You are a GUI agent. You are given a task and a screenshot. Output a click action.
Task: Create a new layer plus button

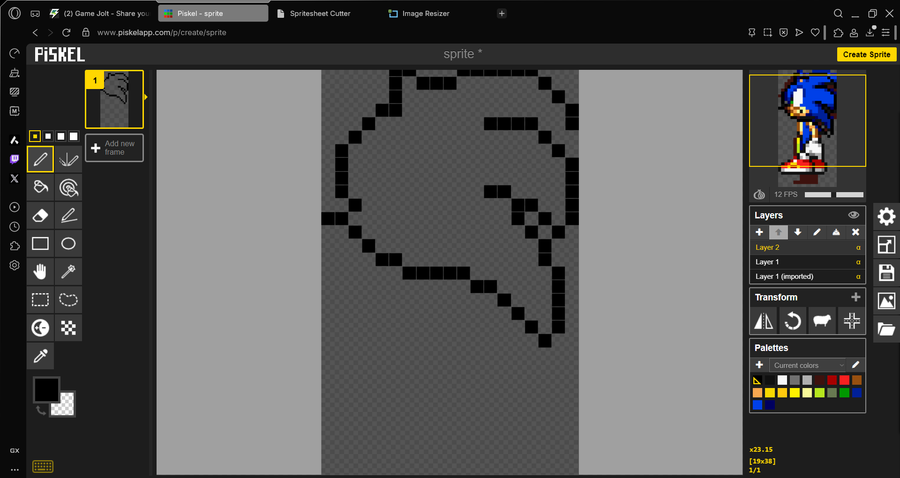pos(759,232)
